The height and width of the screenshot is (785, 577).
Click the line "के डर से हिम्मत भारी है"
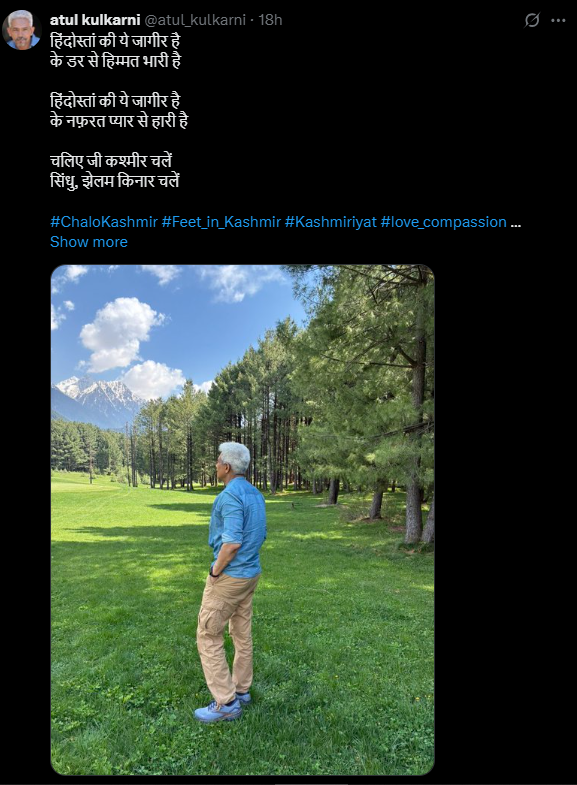coord(116,61)
